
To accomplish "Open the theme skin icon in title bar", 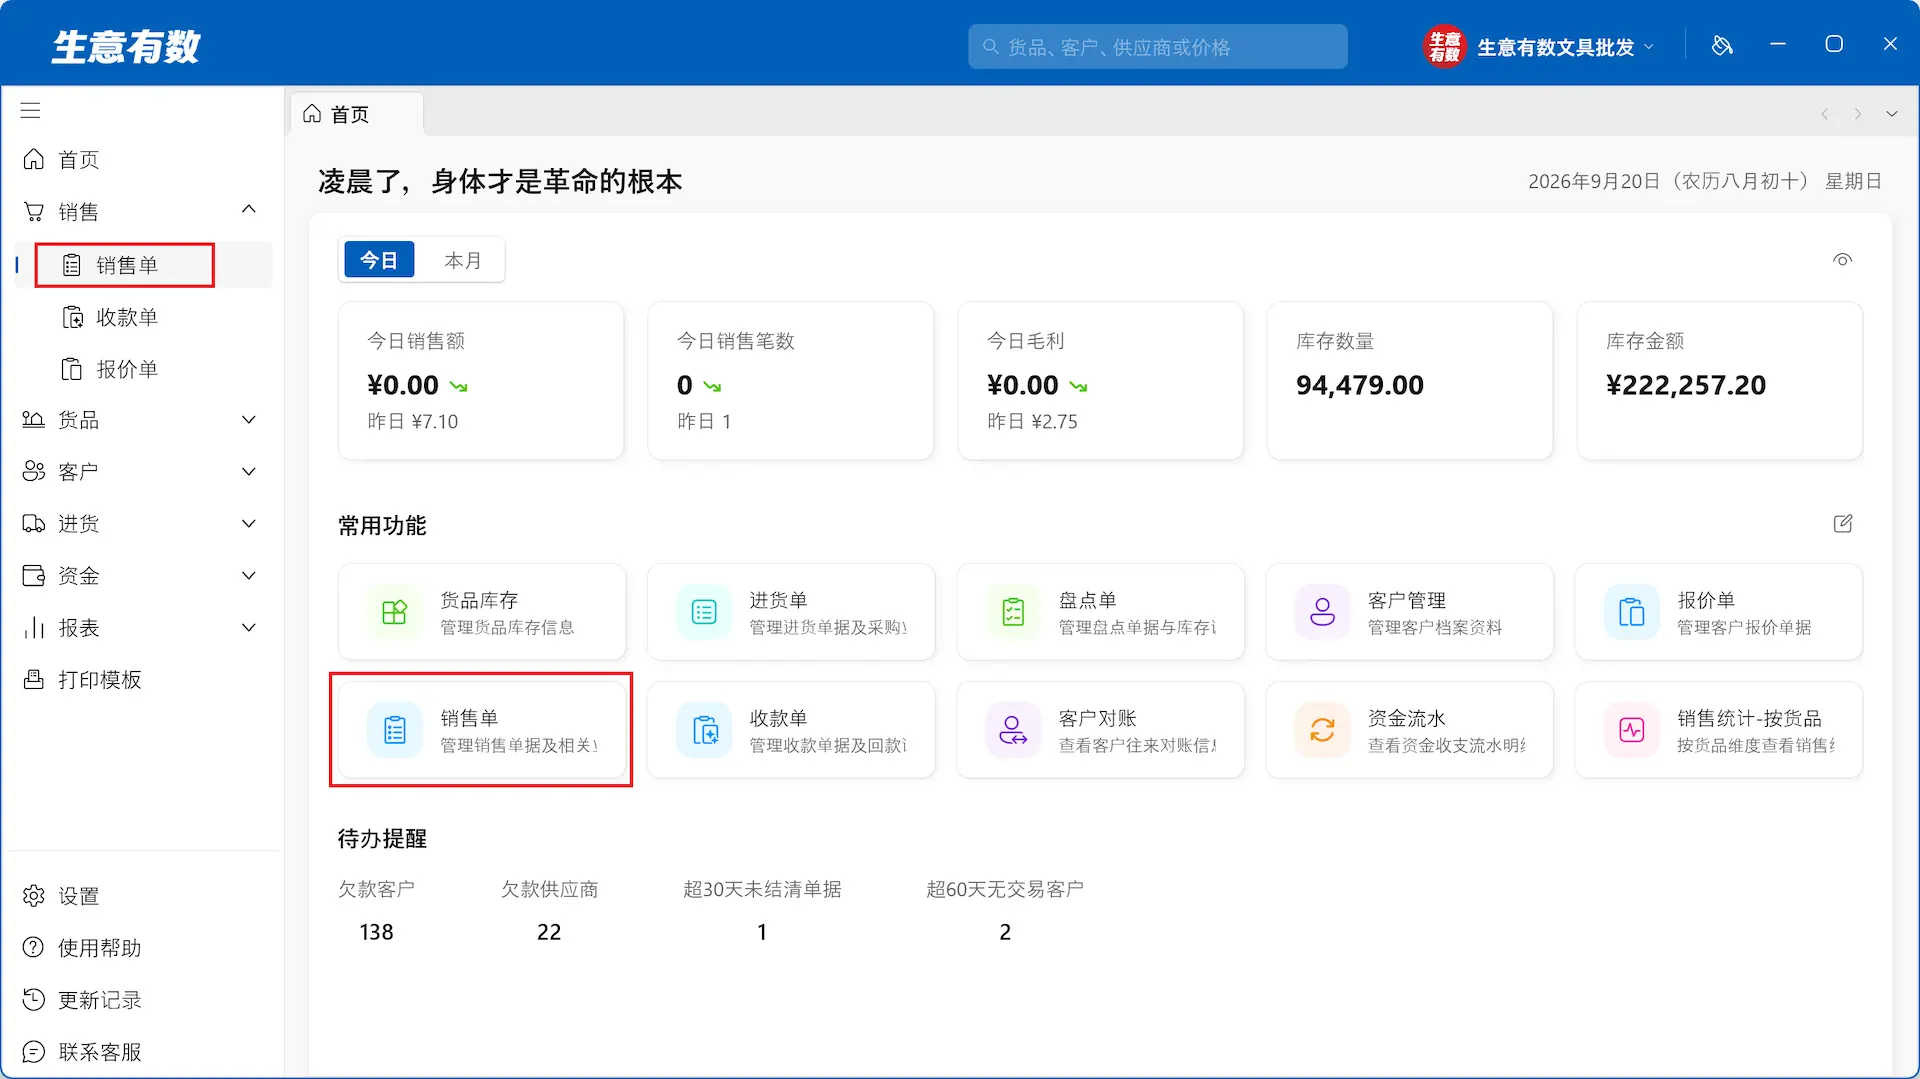I will [x=1721, y=45].
